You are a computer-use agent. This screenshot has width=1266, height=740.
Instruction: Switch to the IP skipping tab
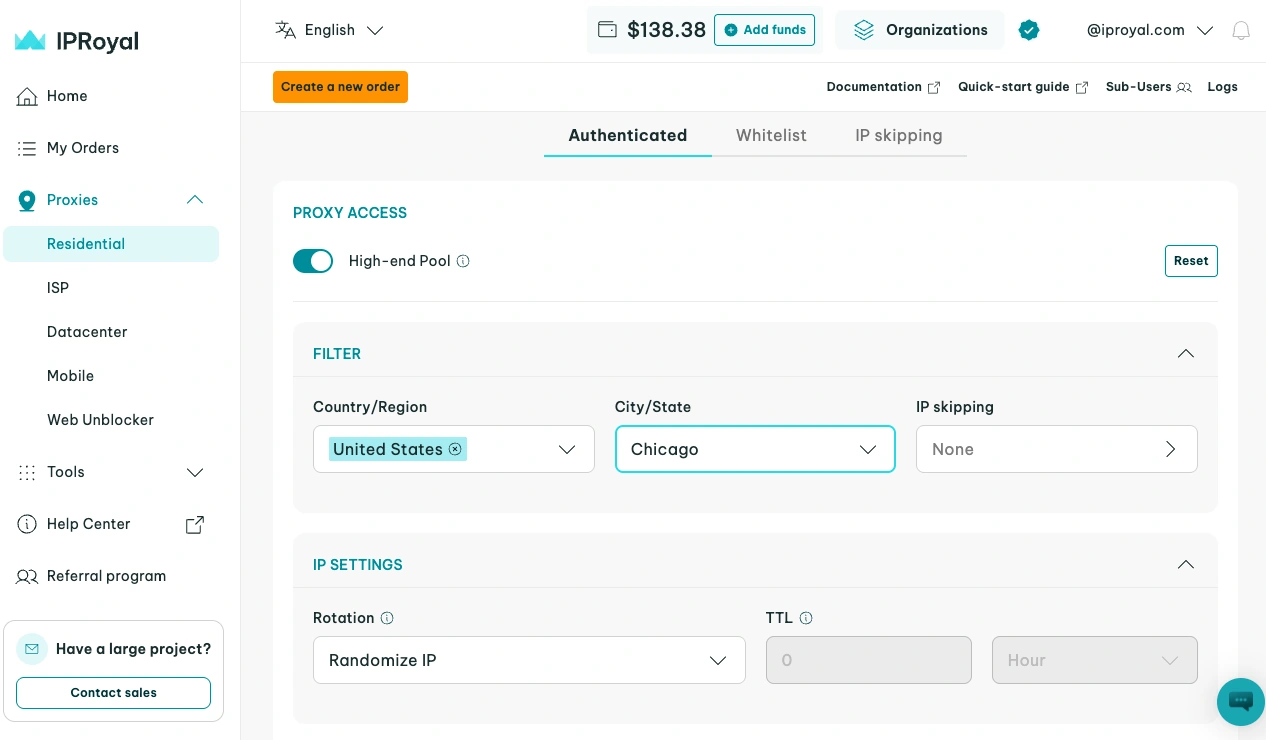pyautogui.click(x=899, y=135)
